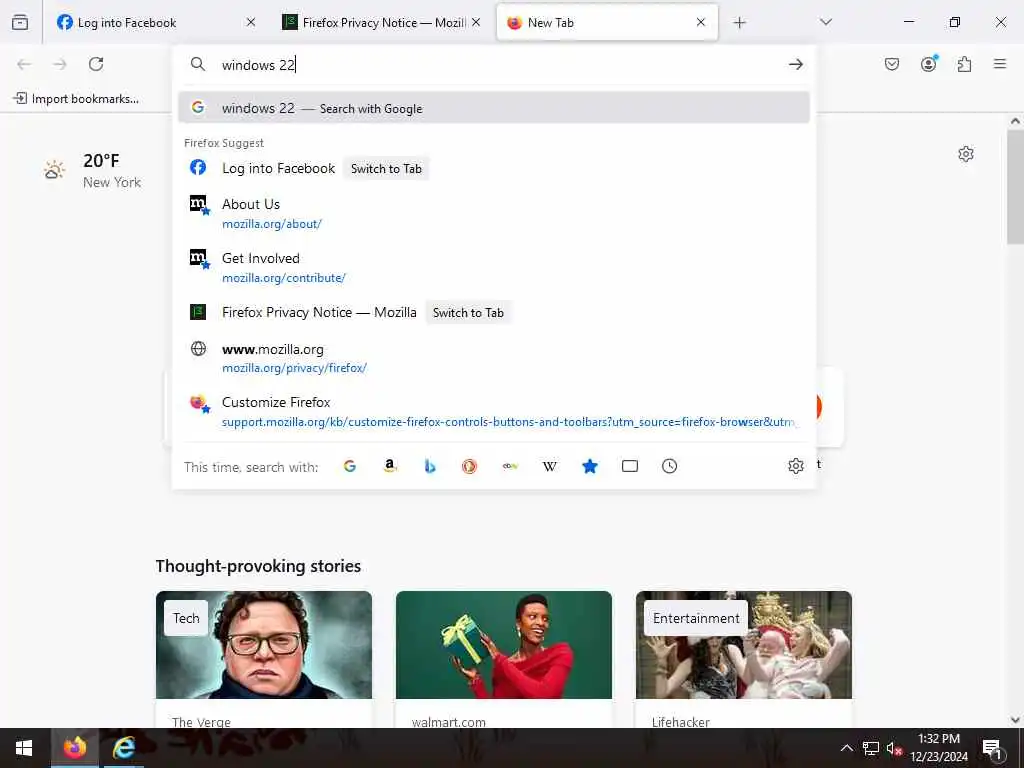Open the Tech story thumbnail
The image size is (1024, 768).
(x=264, y=645)
